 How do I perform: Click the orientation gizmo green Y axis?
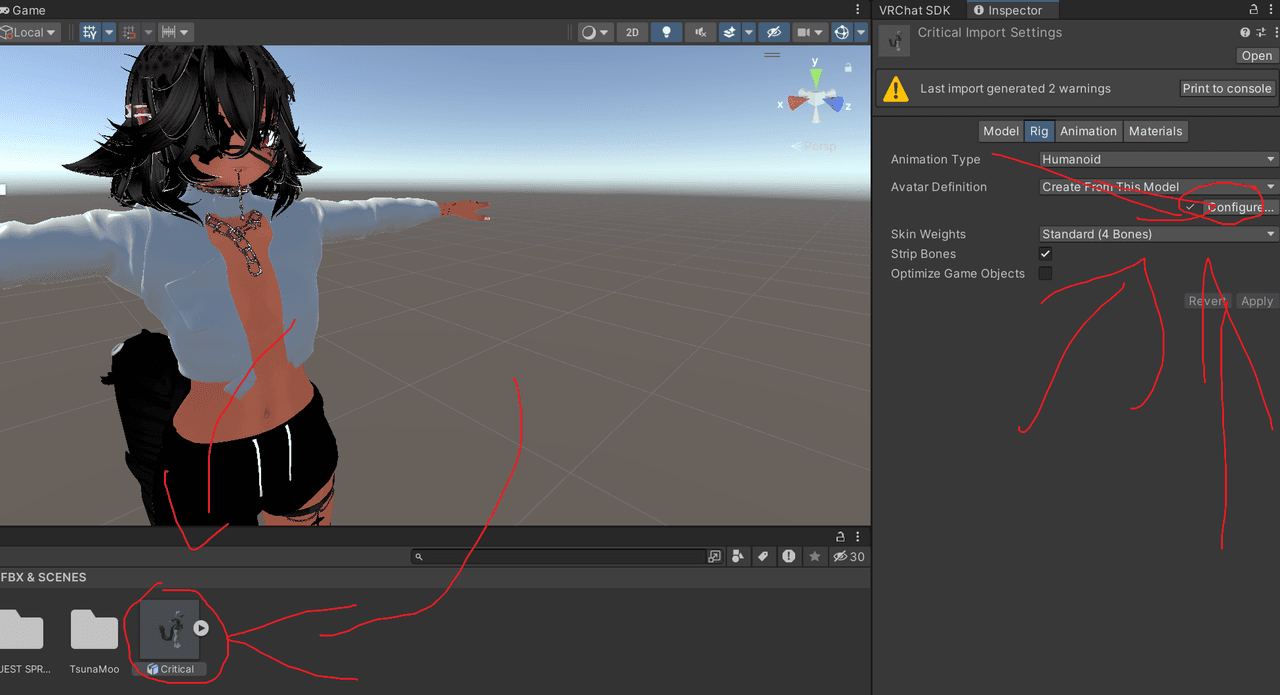(x=816, y=76)
